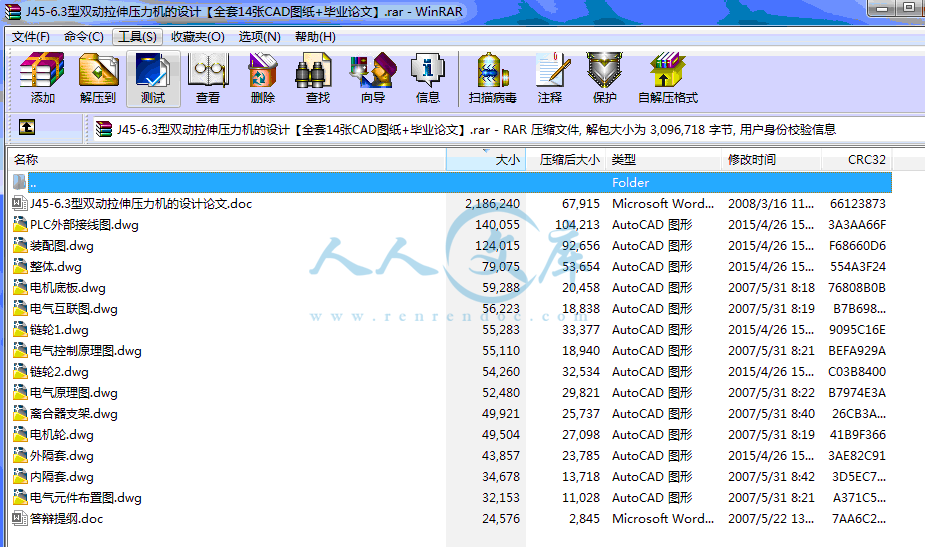
Task: Open the 收藏夹(O) menu
Action: (x=198, y=37)
